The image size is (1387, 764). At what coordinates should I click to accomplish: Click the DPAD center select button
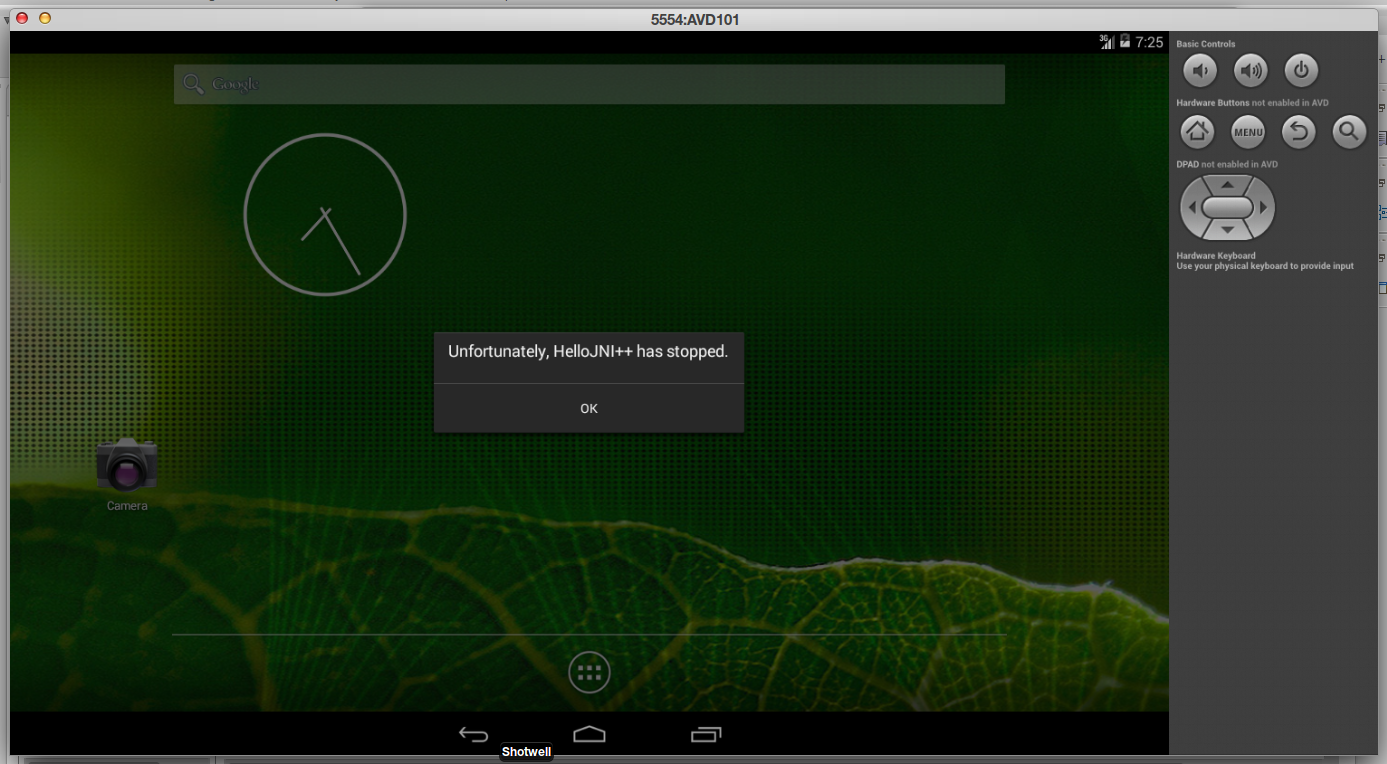tap(1227, 207)
